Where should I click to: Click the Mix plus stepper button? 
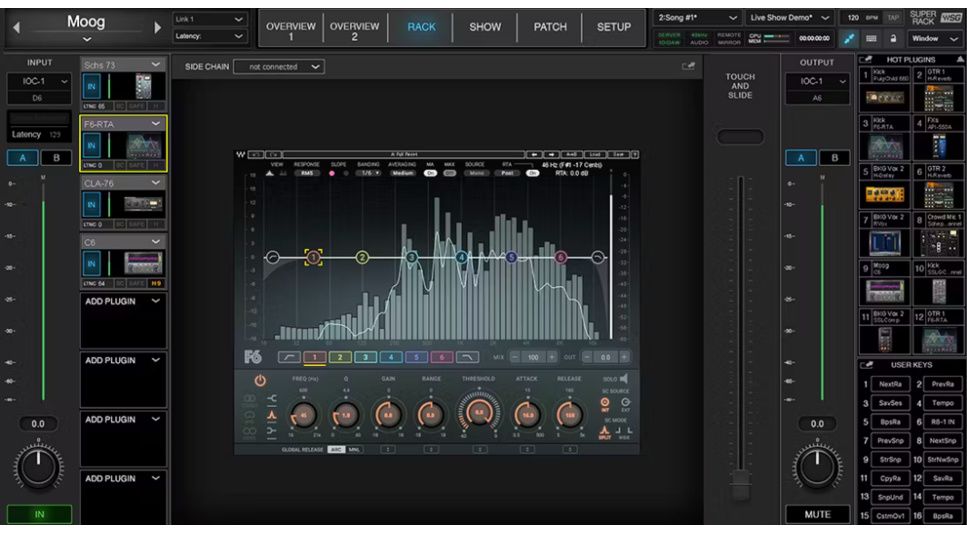pyautogui.click(x=552, y=357)
